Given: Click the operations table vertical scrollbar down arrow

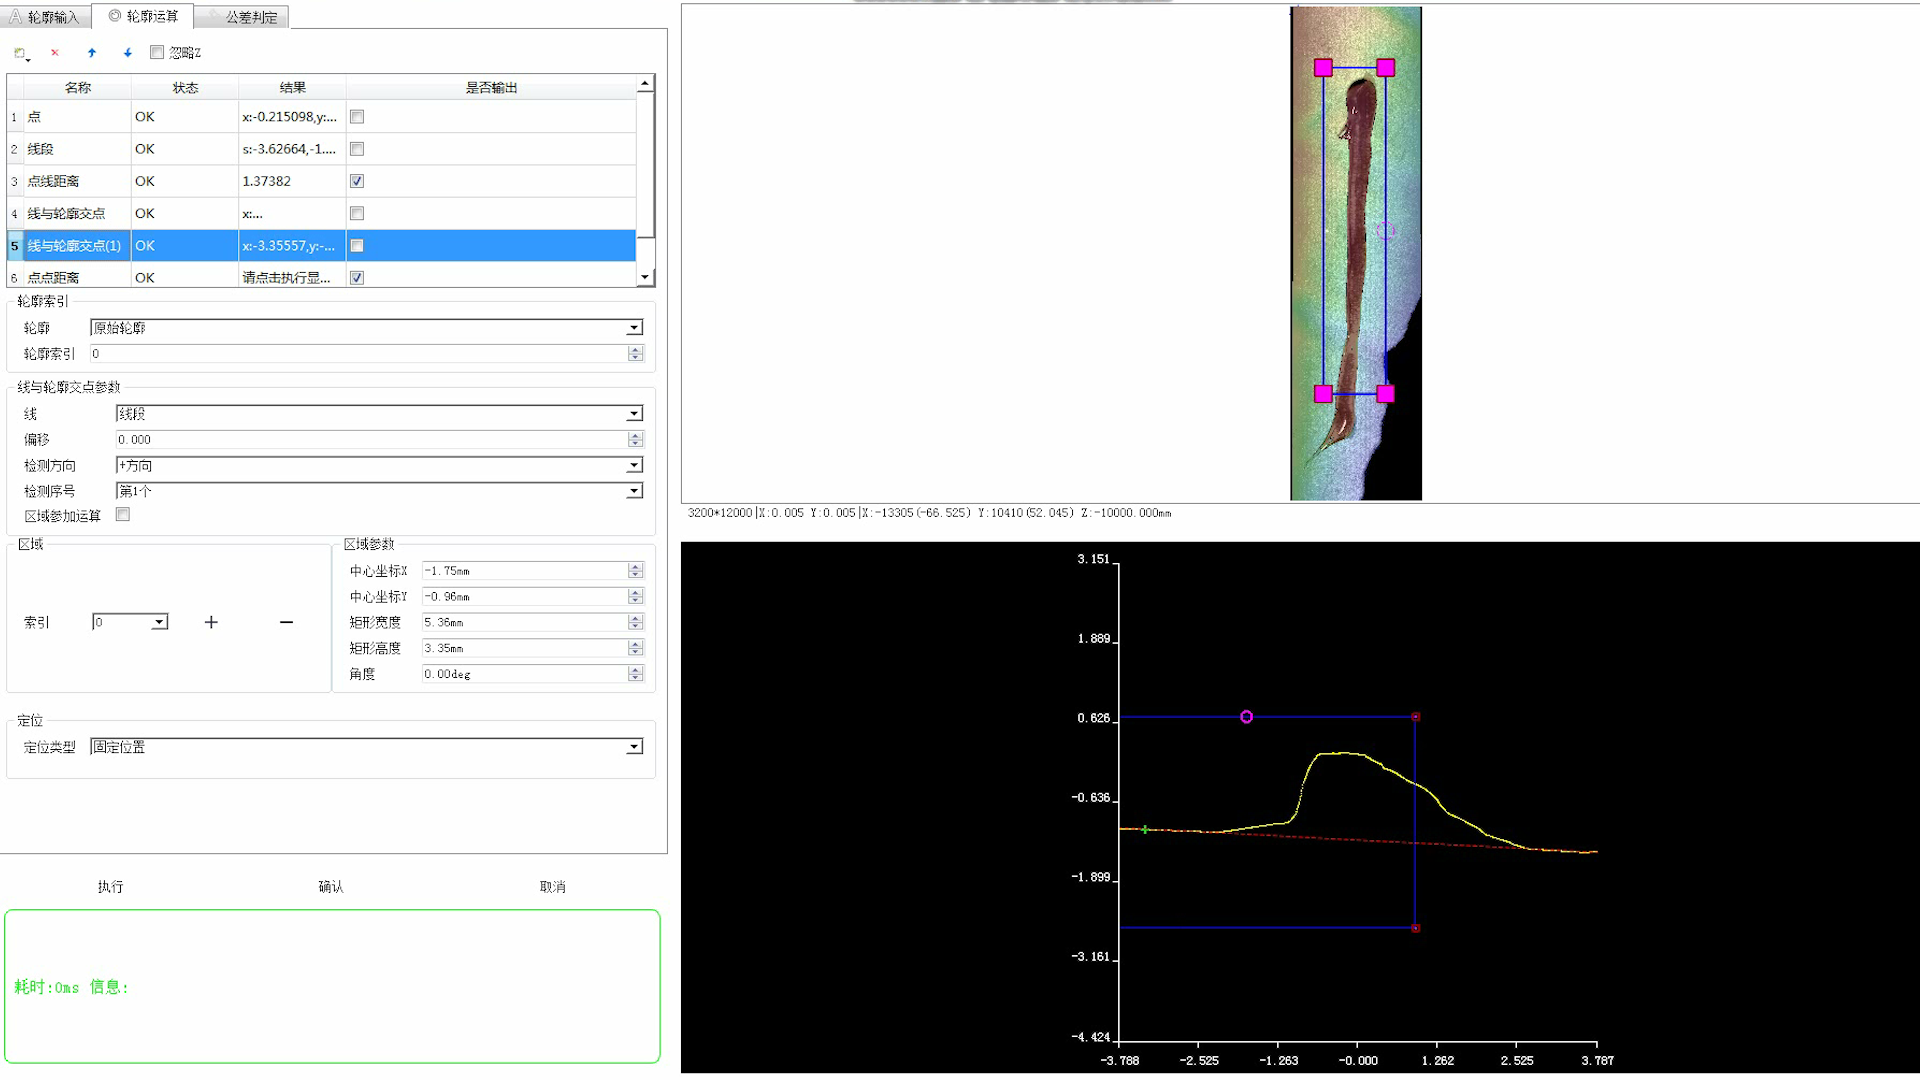Looking at the screenshot, I should tap(645, 277).
